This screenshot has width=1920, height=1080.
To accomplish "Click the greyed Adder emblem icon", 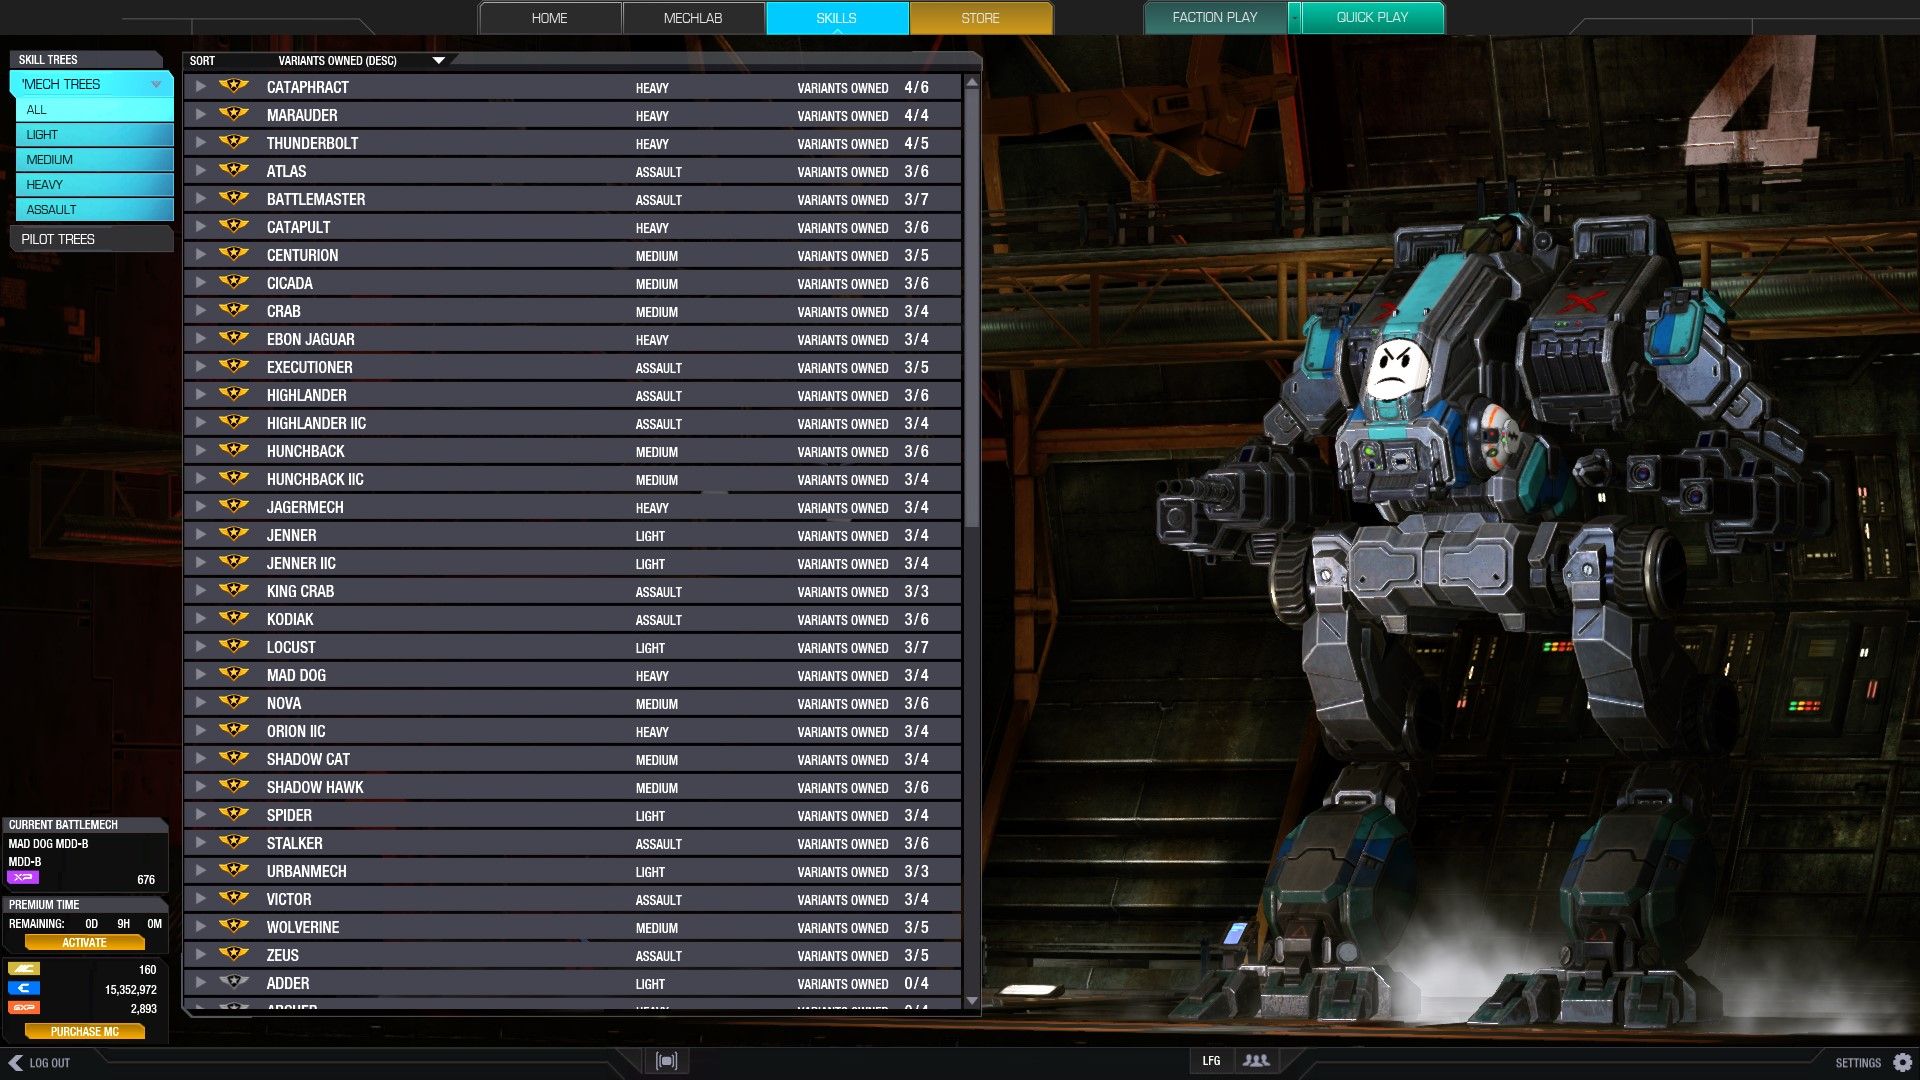I will point(233,982).
